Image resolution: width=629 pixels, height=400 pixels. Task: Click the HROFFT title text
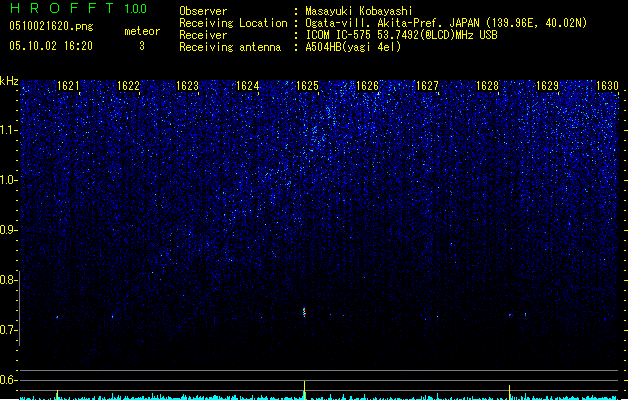point(62,8)
